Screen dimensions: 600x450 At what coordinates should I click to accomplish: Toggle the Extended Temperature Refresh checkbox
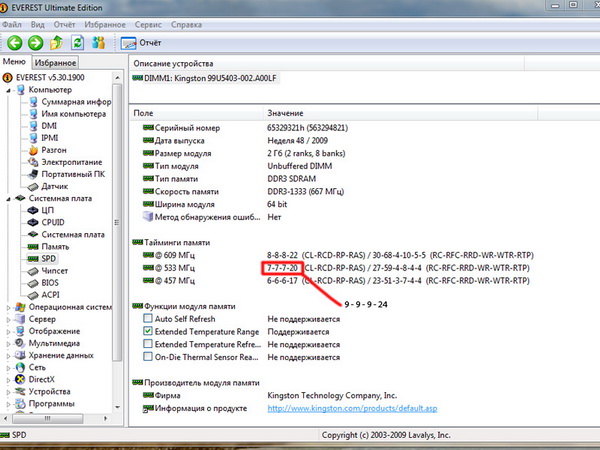click(x=148, y=344)
